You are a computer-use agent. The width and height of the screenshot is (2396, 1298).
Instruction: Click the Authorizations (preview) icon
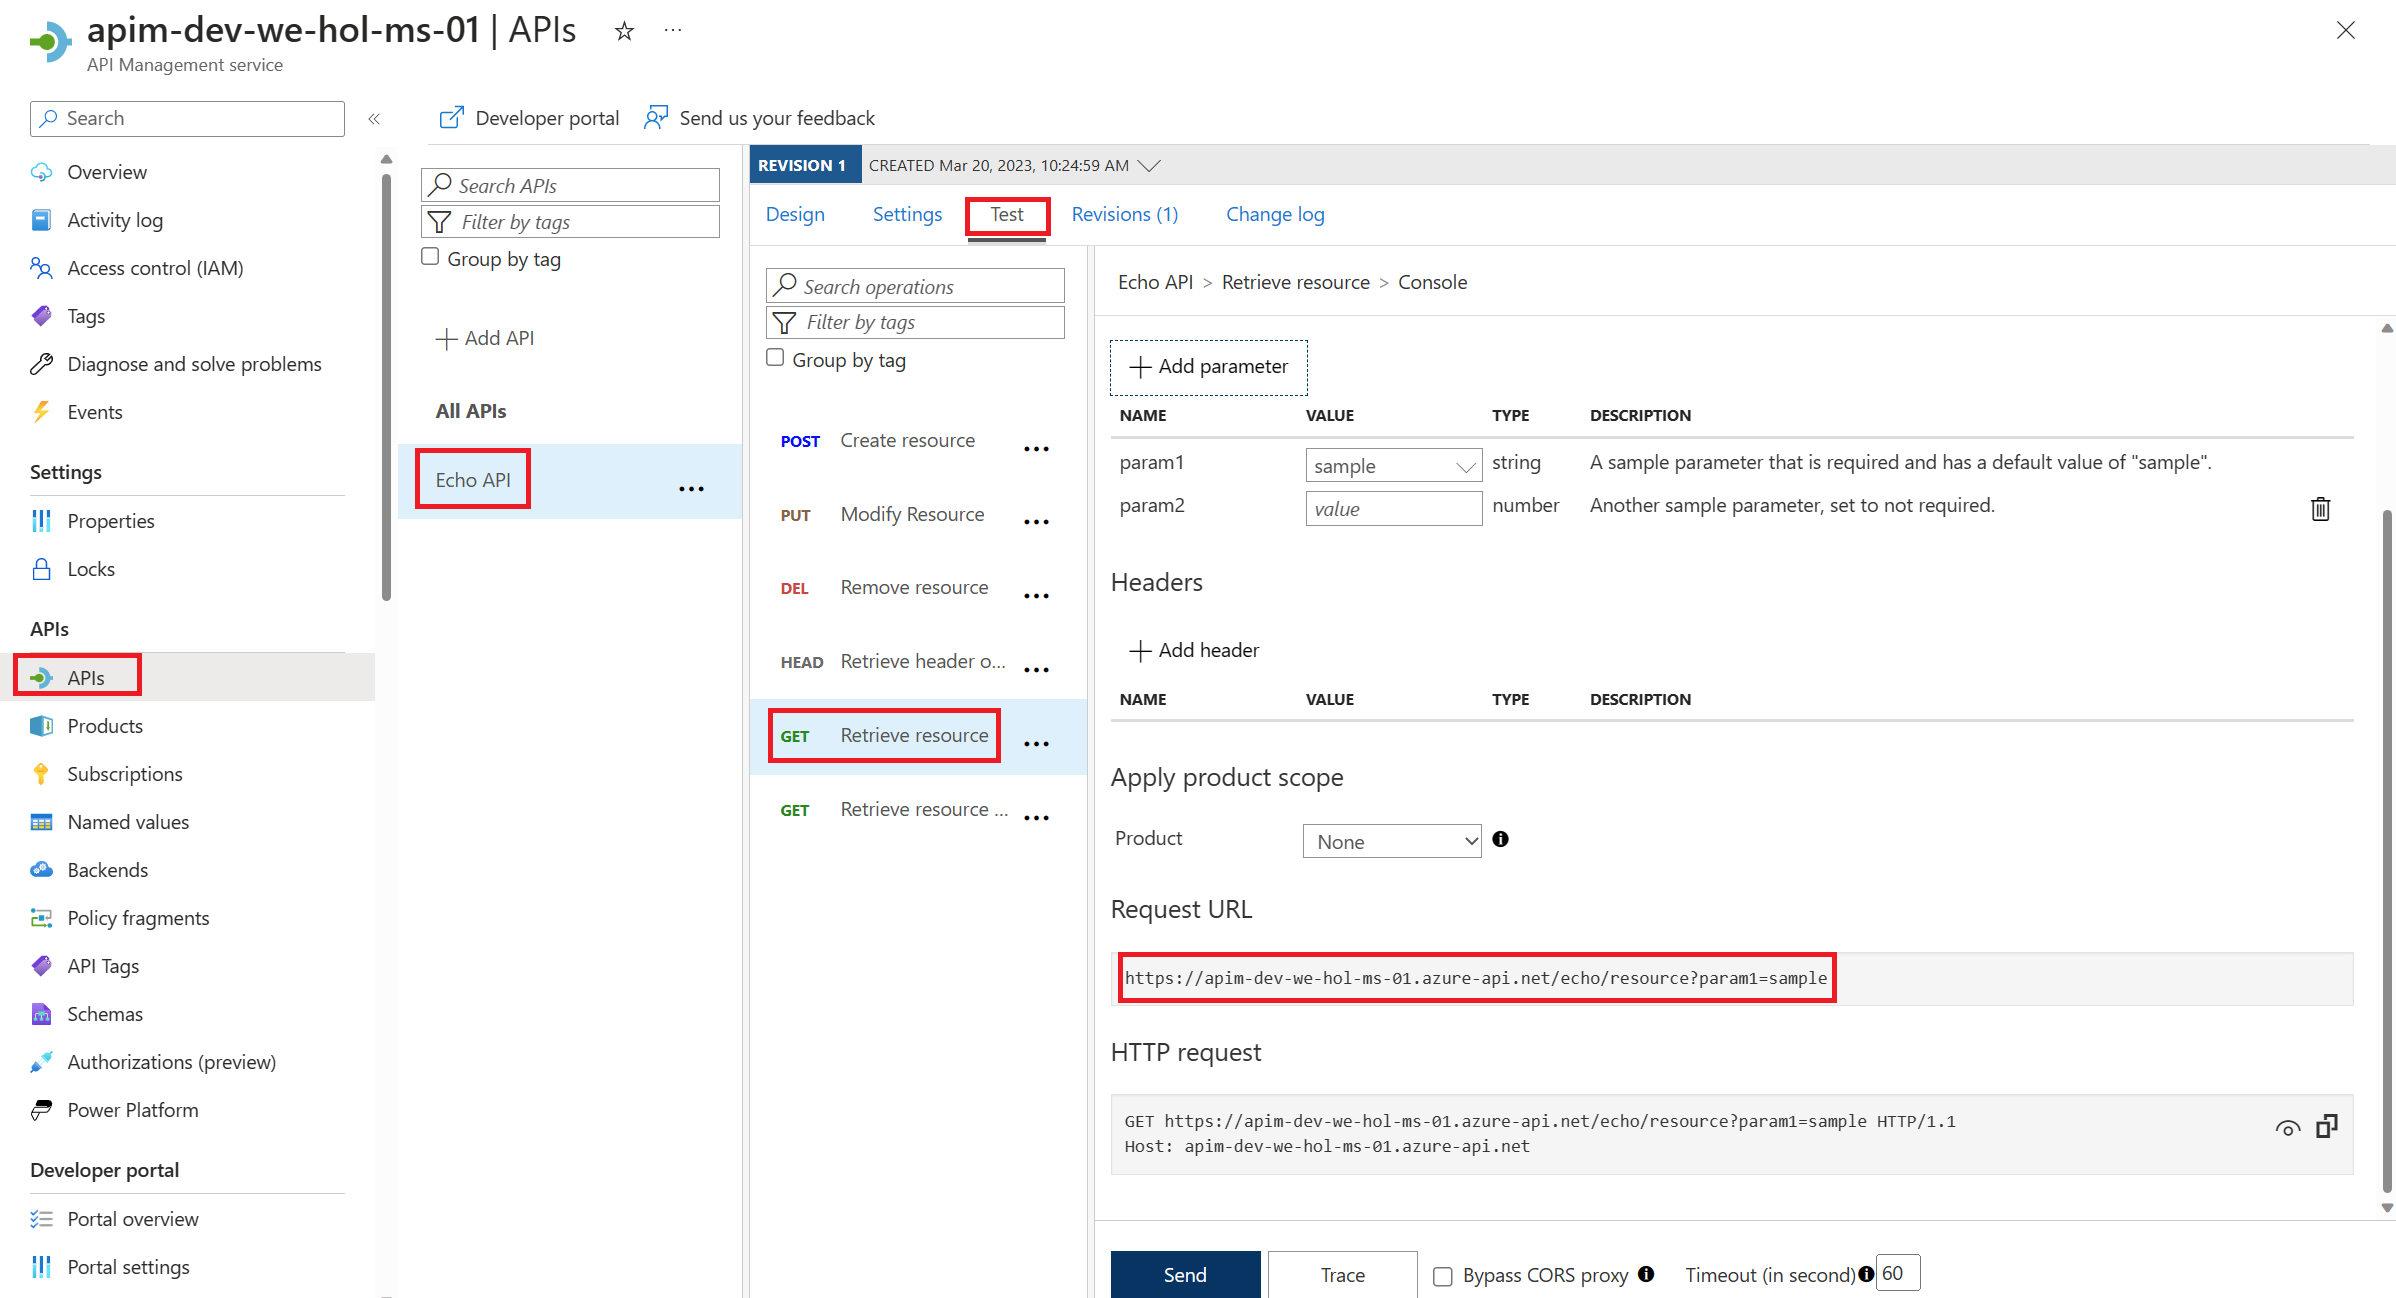[x=41, y=1062]
